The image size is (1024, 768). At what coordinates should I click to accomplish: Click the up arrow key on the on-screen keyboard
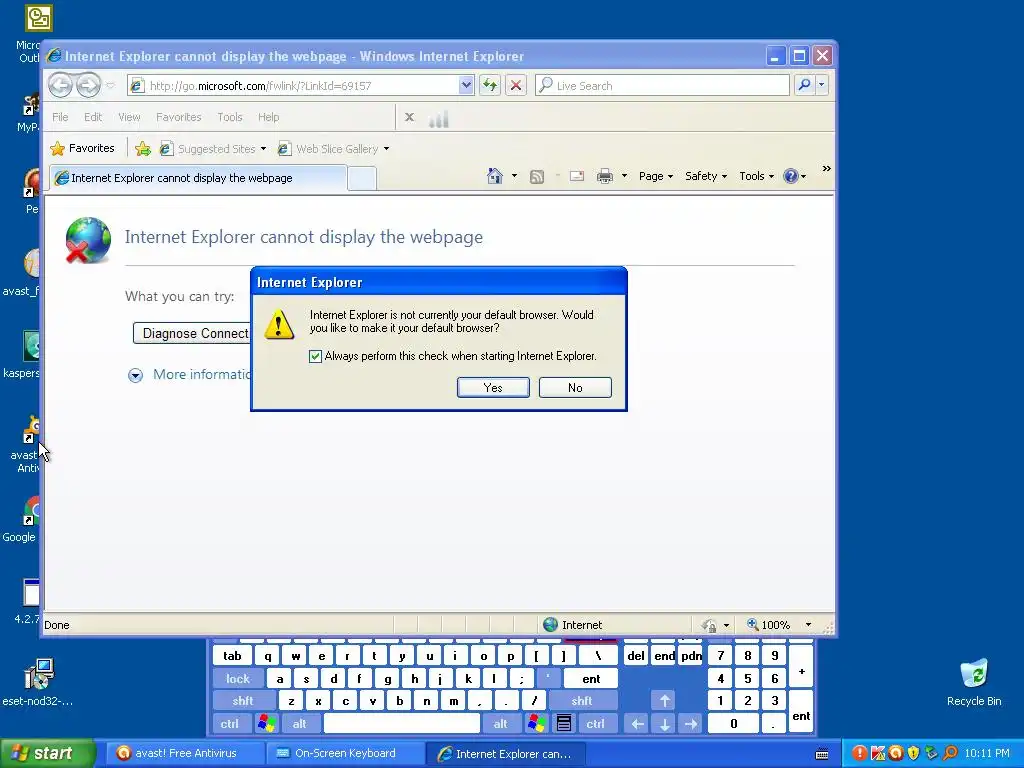point(664,701)
